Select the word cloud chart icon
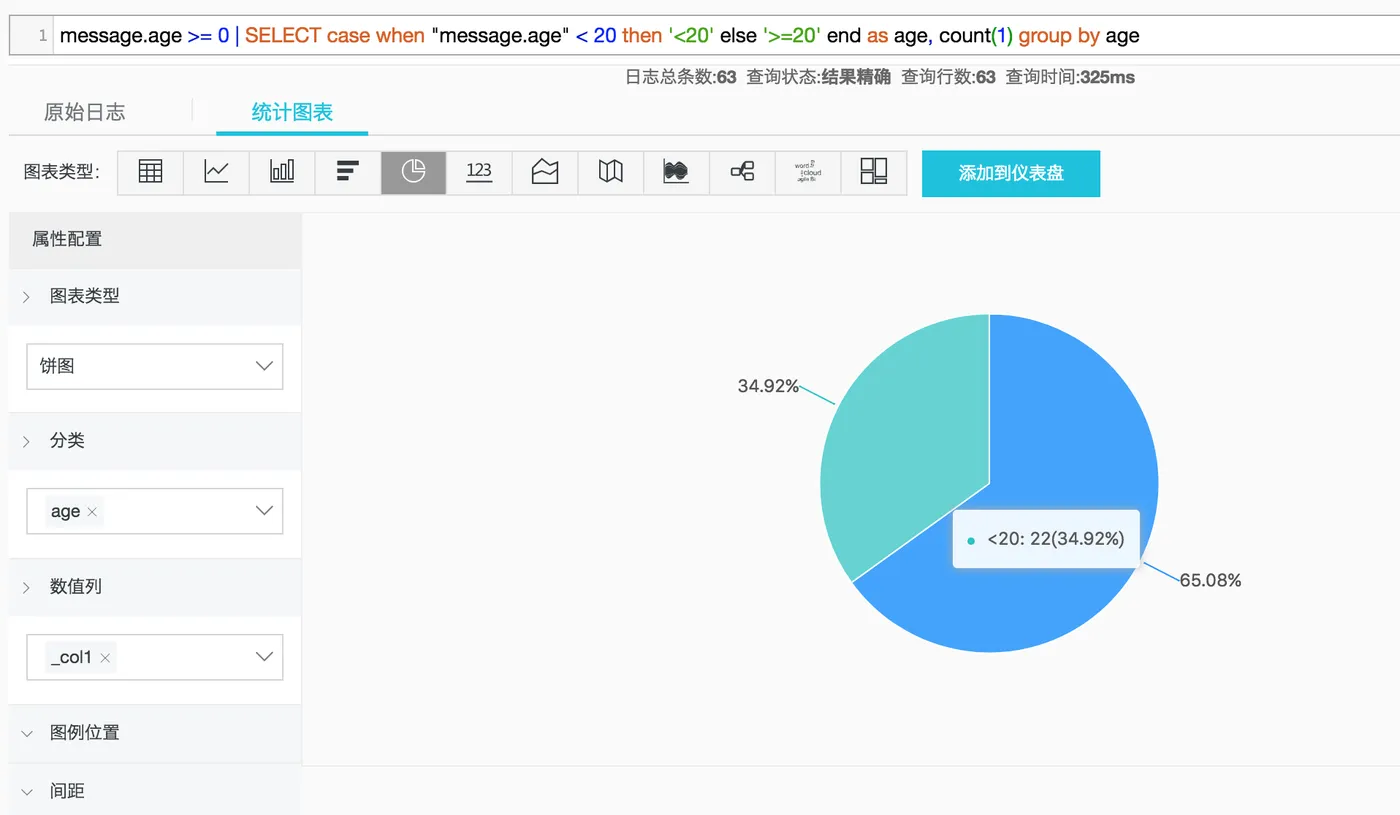1400x815 pixels. click(x=808, y=172)
